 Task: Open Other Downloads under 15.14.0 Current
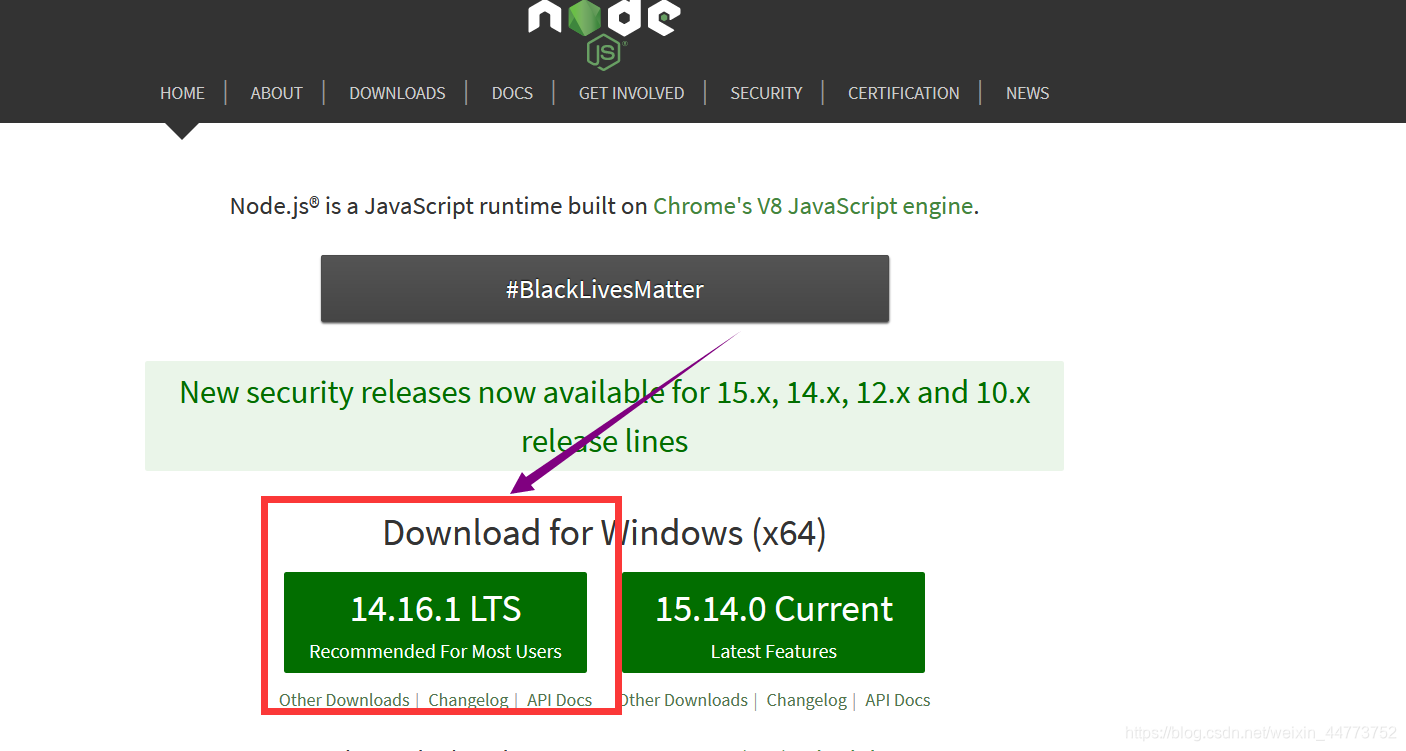click(x=683, y=700)
